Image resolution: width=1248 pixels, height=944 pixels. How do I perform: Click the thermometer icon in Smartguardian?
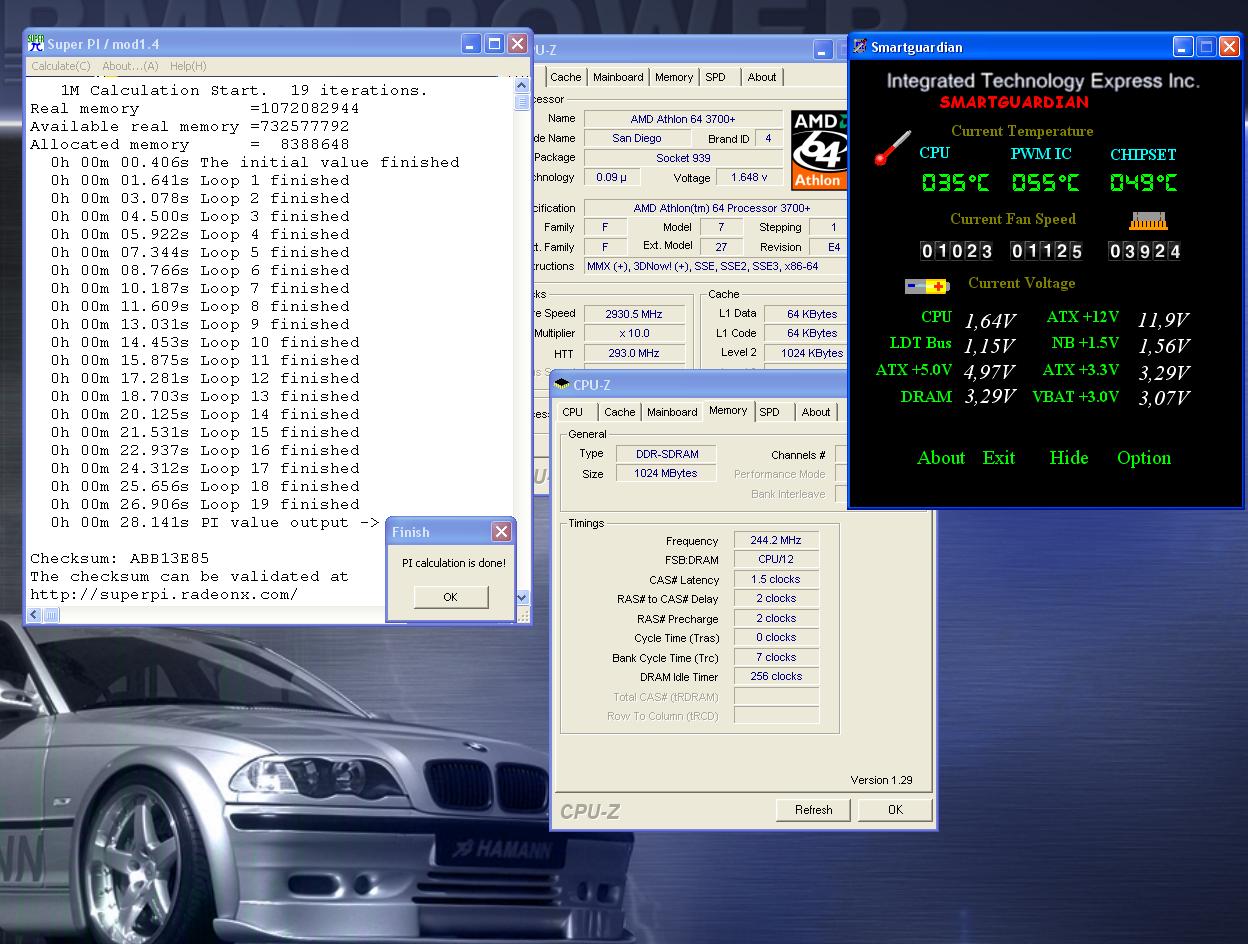click(892, 148)
